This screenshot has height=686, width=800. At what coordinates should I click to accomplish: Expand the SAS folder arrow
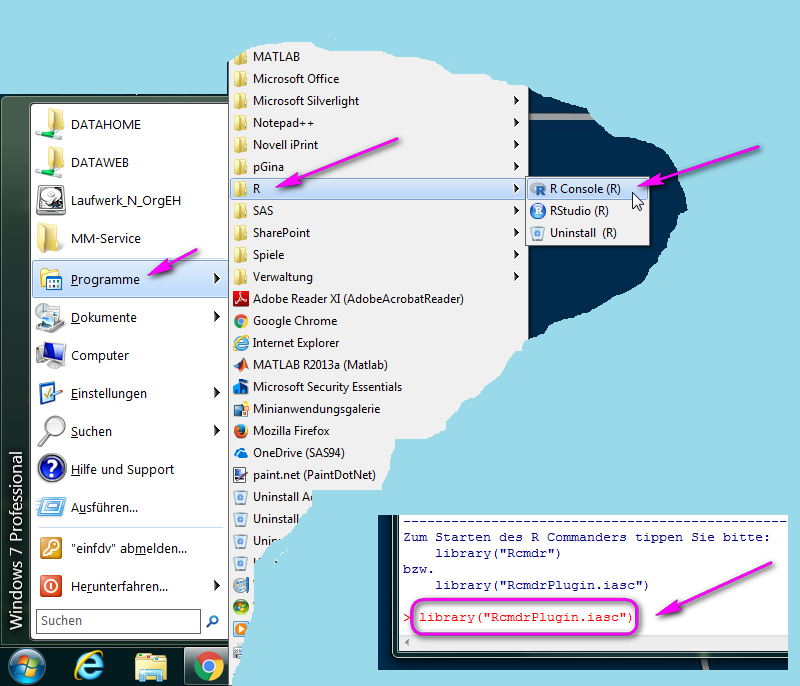click(516, 210)
